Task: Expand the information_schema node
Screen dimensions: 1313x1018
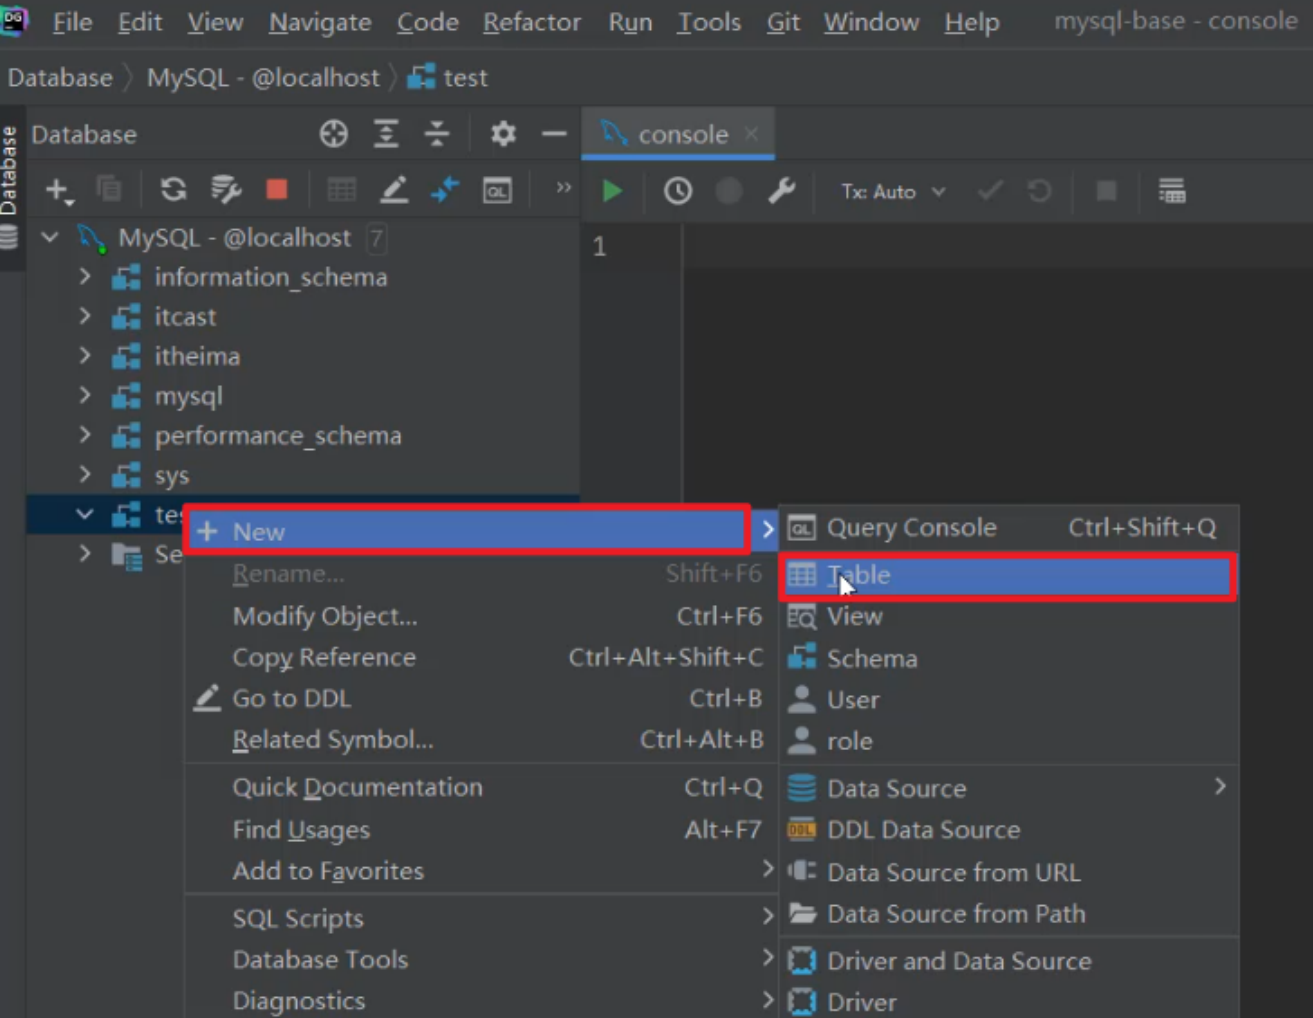Action: [85, 276]
